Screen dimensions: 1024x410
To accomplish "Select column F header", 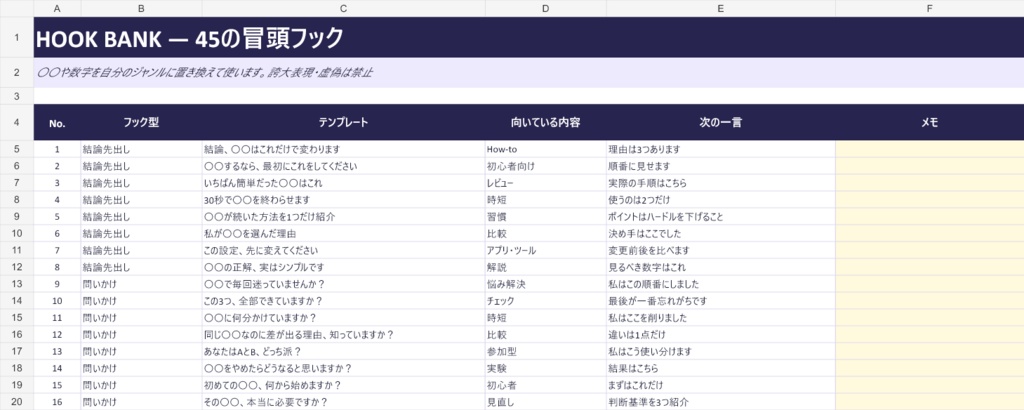I will click(x=929, y=8).
